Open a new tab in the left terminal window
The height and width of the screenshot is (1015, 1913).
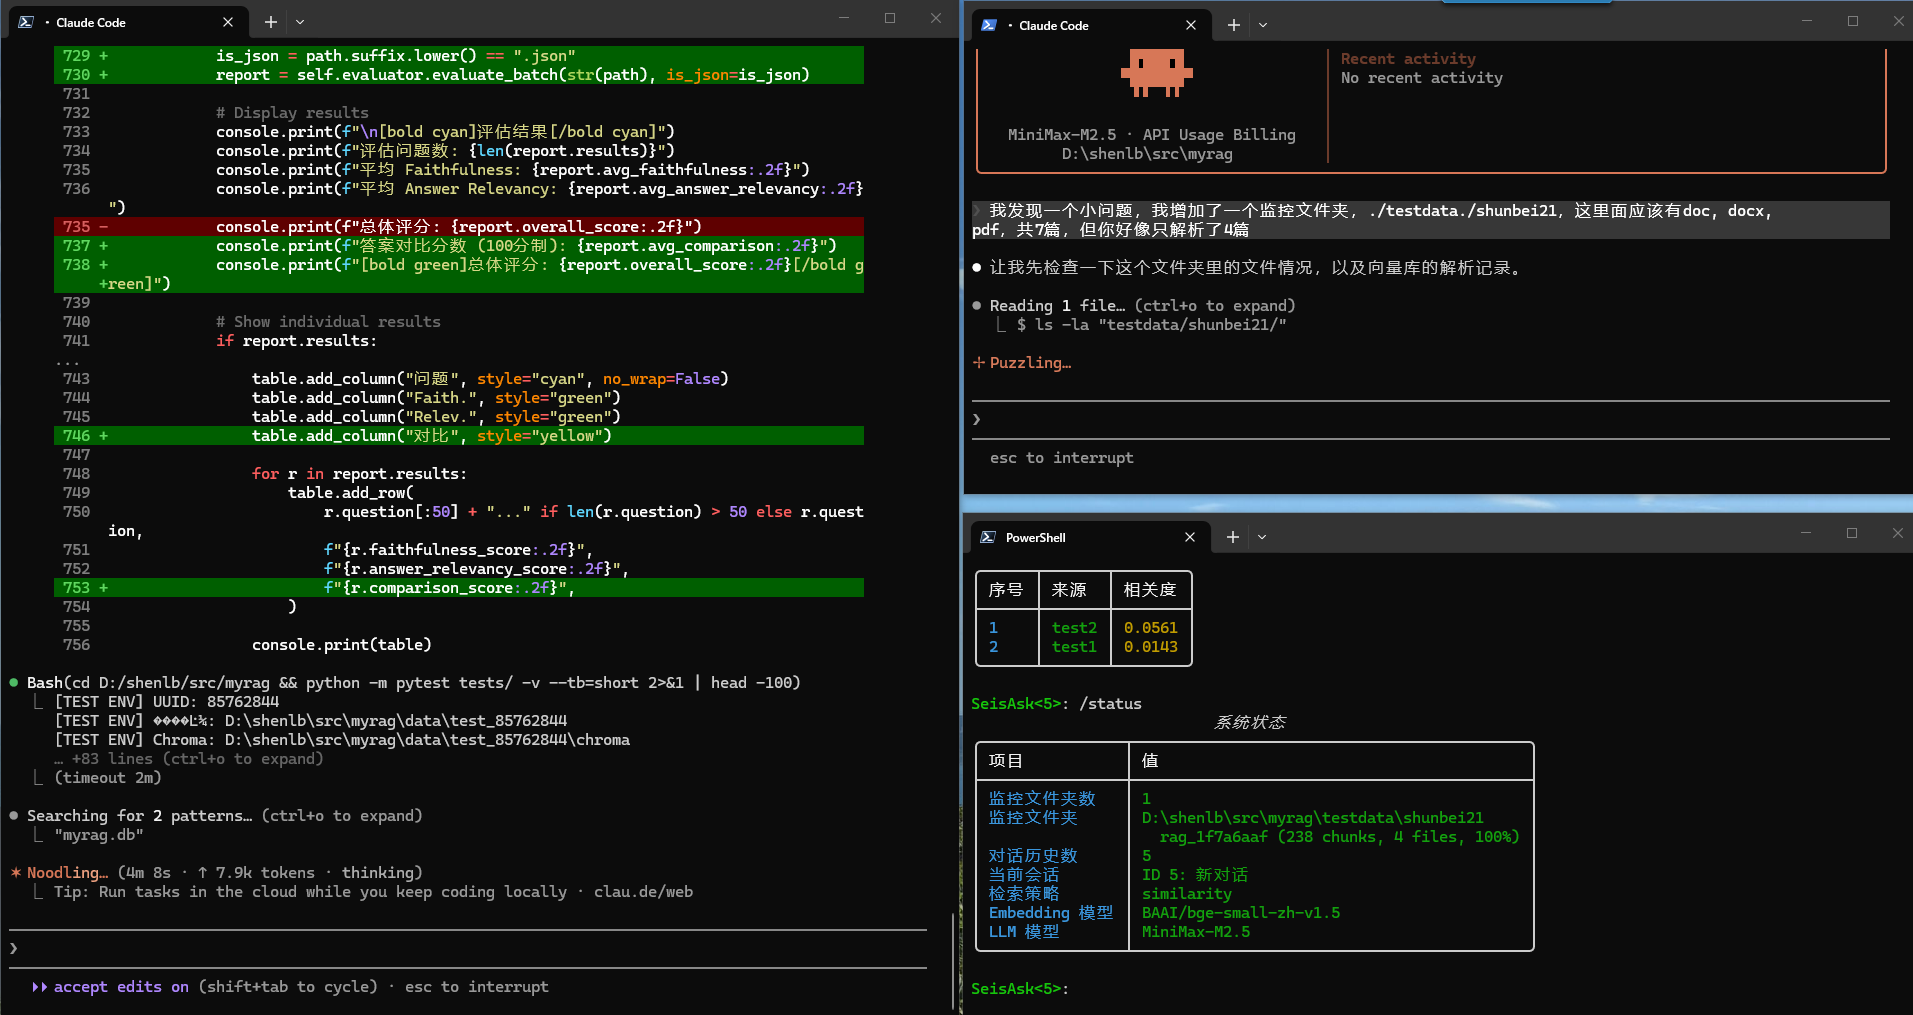pyautogui.click(x=270, y=21)
